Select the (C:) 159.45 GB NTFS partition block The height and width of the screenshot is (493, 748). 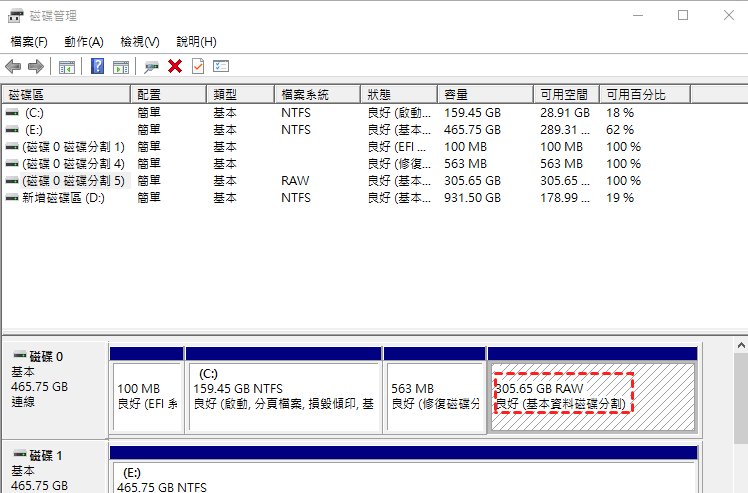tap(284, 396)
